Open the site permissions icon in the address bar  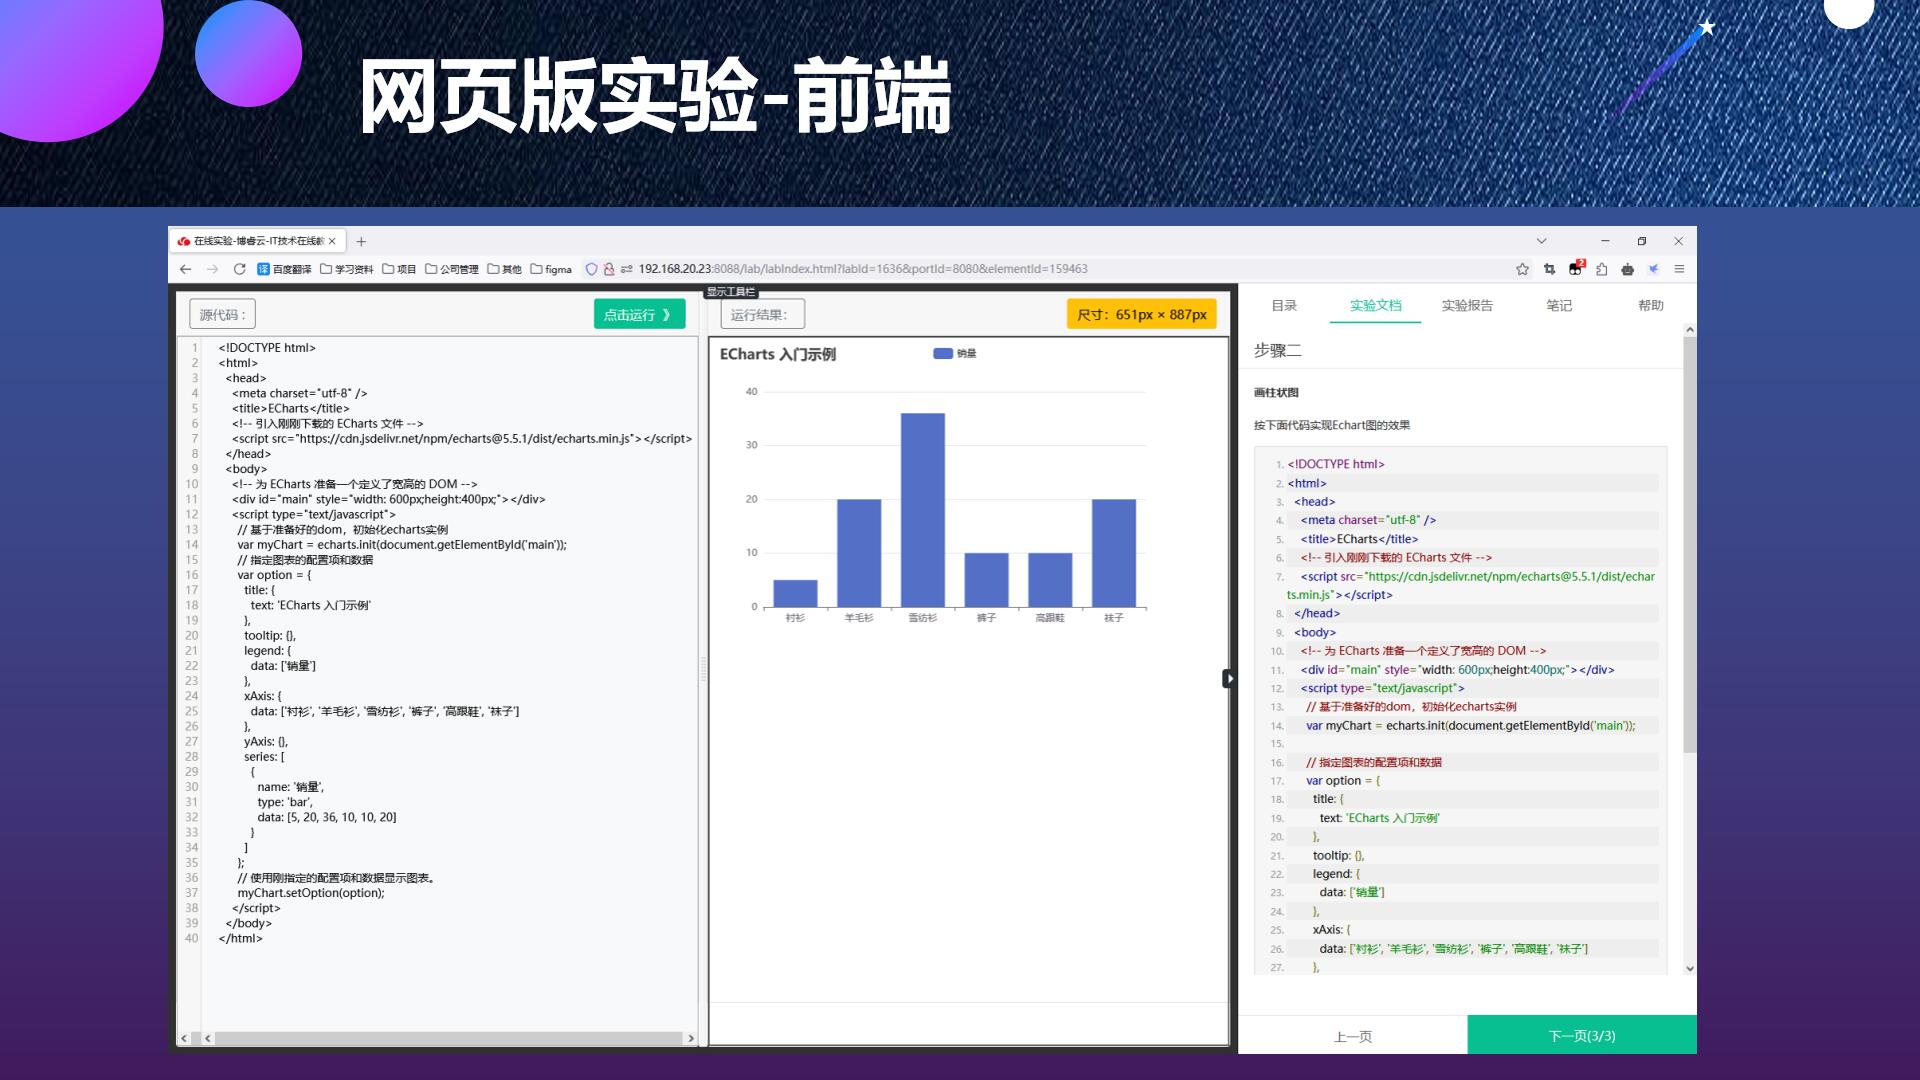[626, 269]
